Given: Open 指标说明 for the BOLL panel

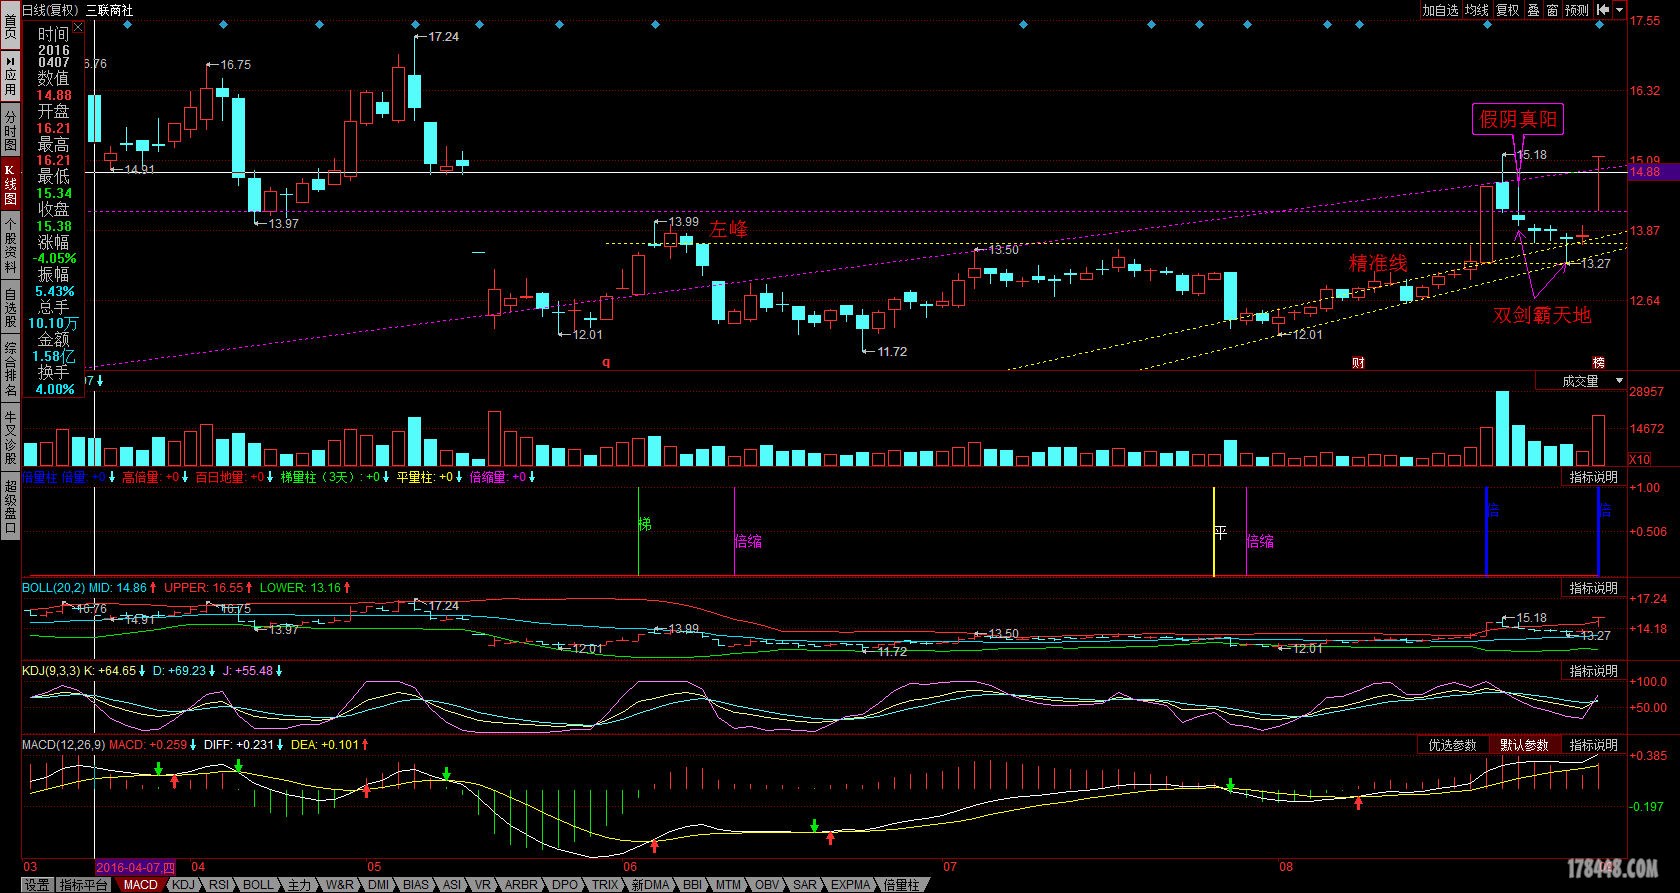Looking at the screenshot, I should point(1593,588).
